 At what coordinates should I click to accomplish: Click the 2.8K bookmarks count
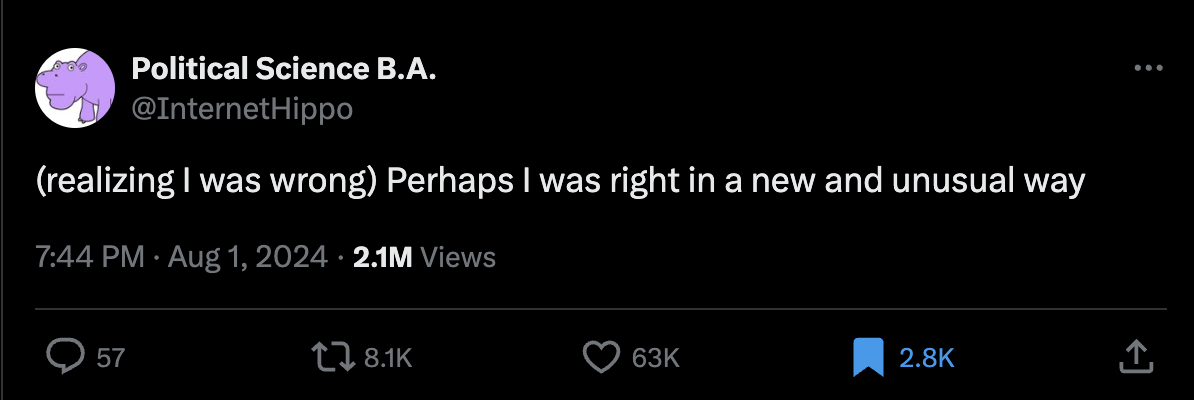[926, 357]
